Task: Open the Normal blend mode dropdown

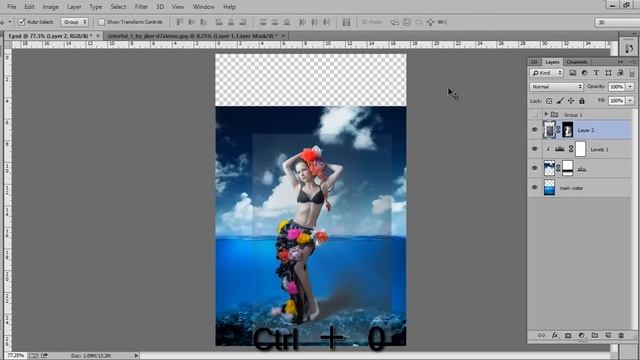Action: tap(556, 87)
